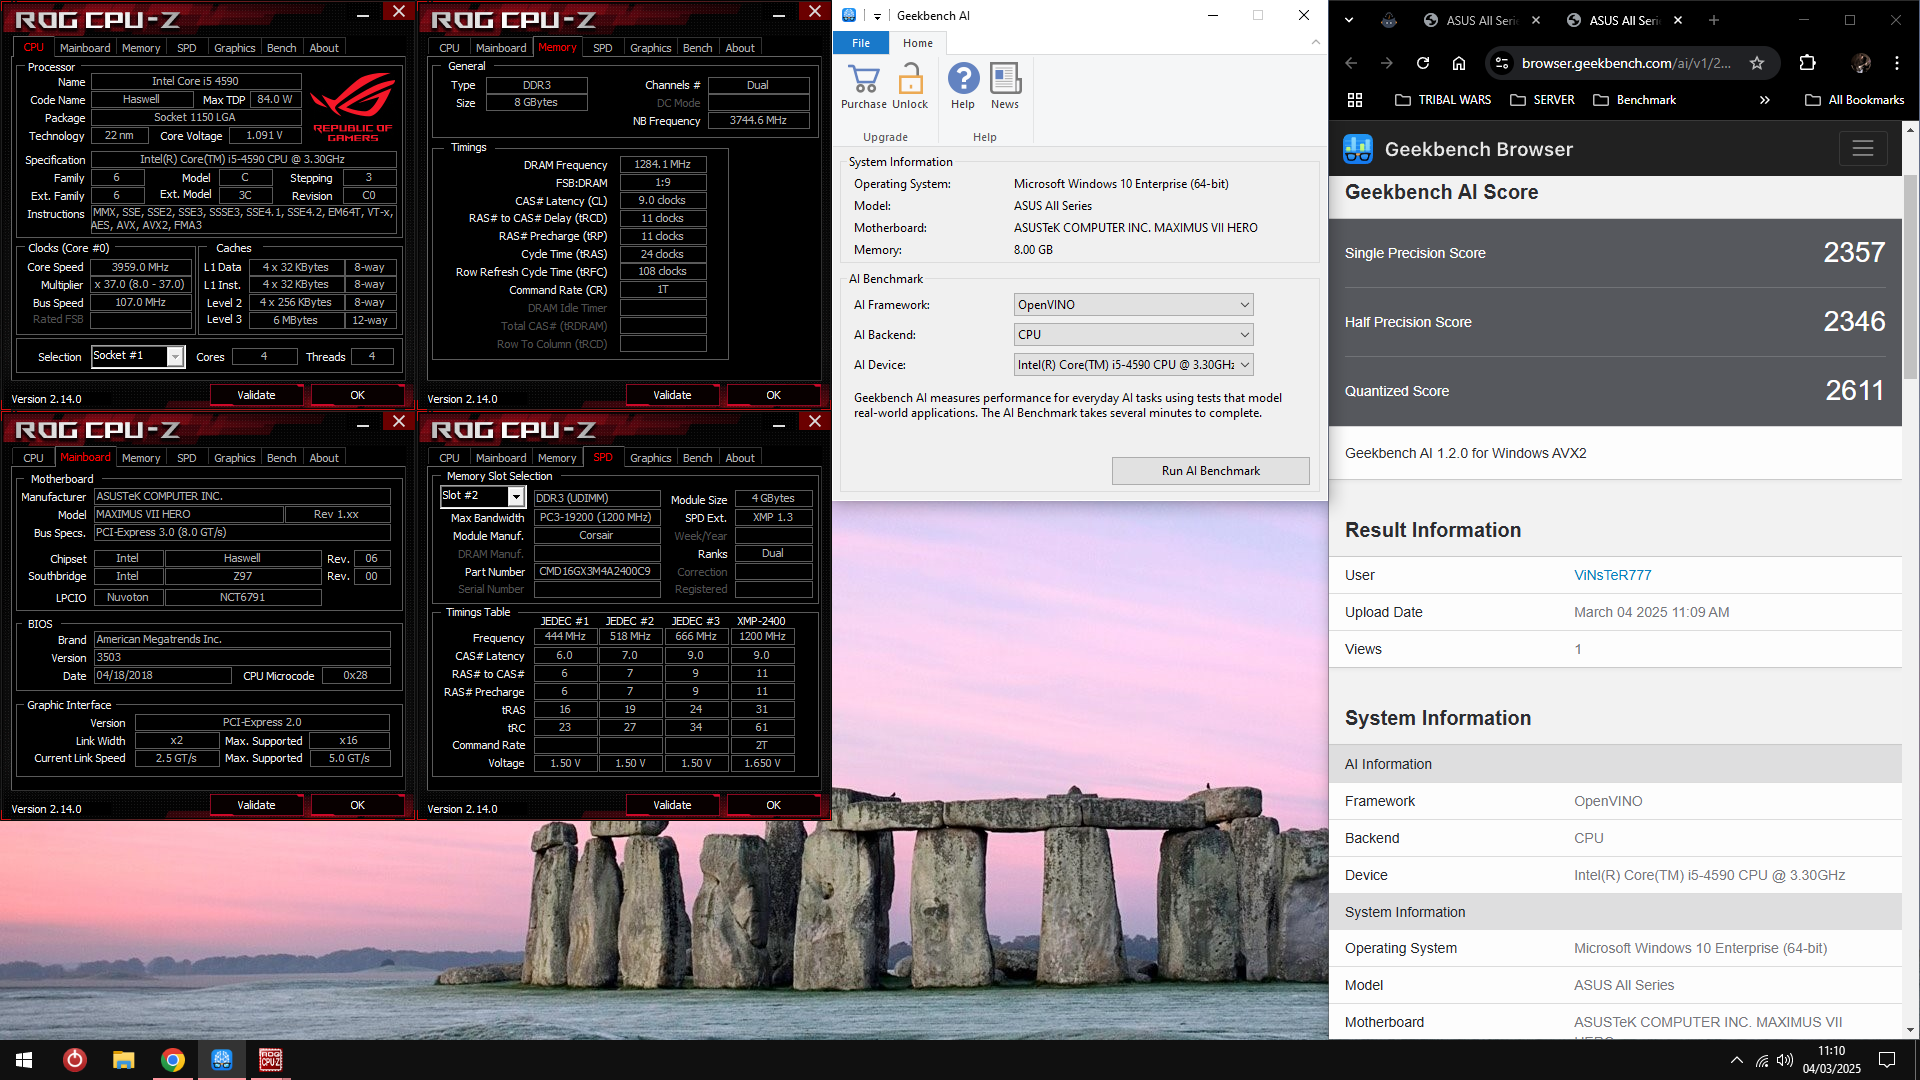Show hidden system tray icons
The width and height of the screenshot is (1920, 1080).
click(1737, 1060)
